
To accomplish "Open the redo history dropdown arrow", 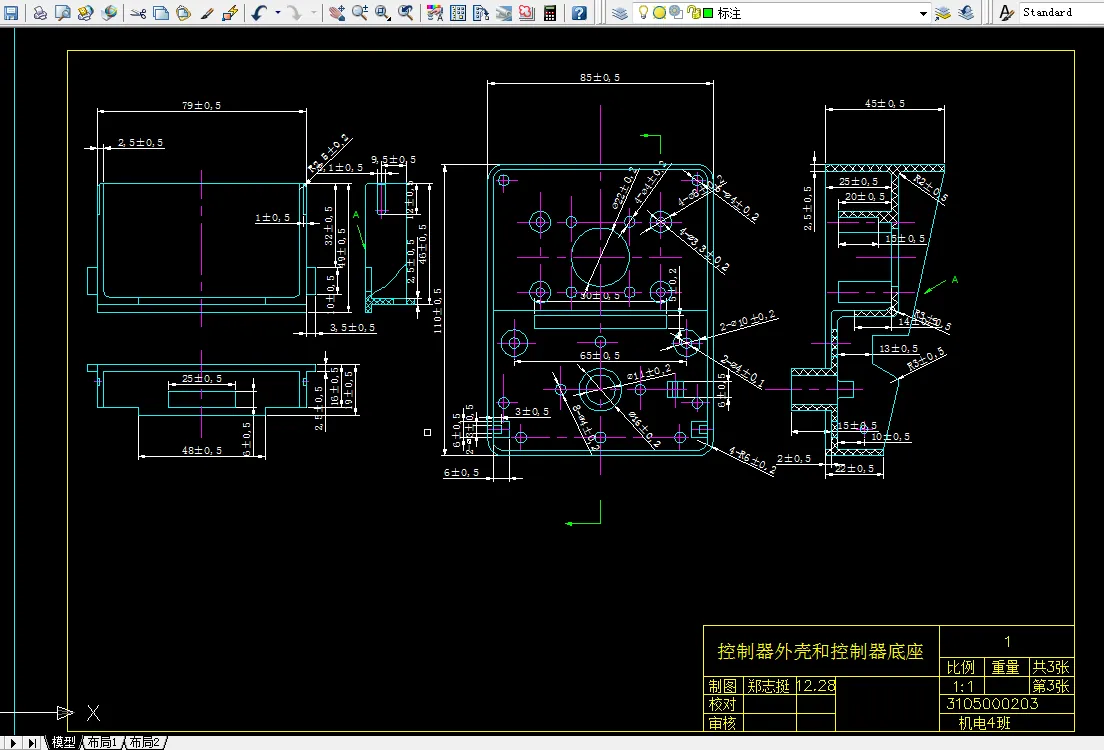I will point(313,13).
